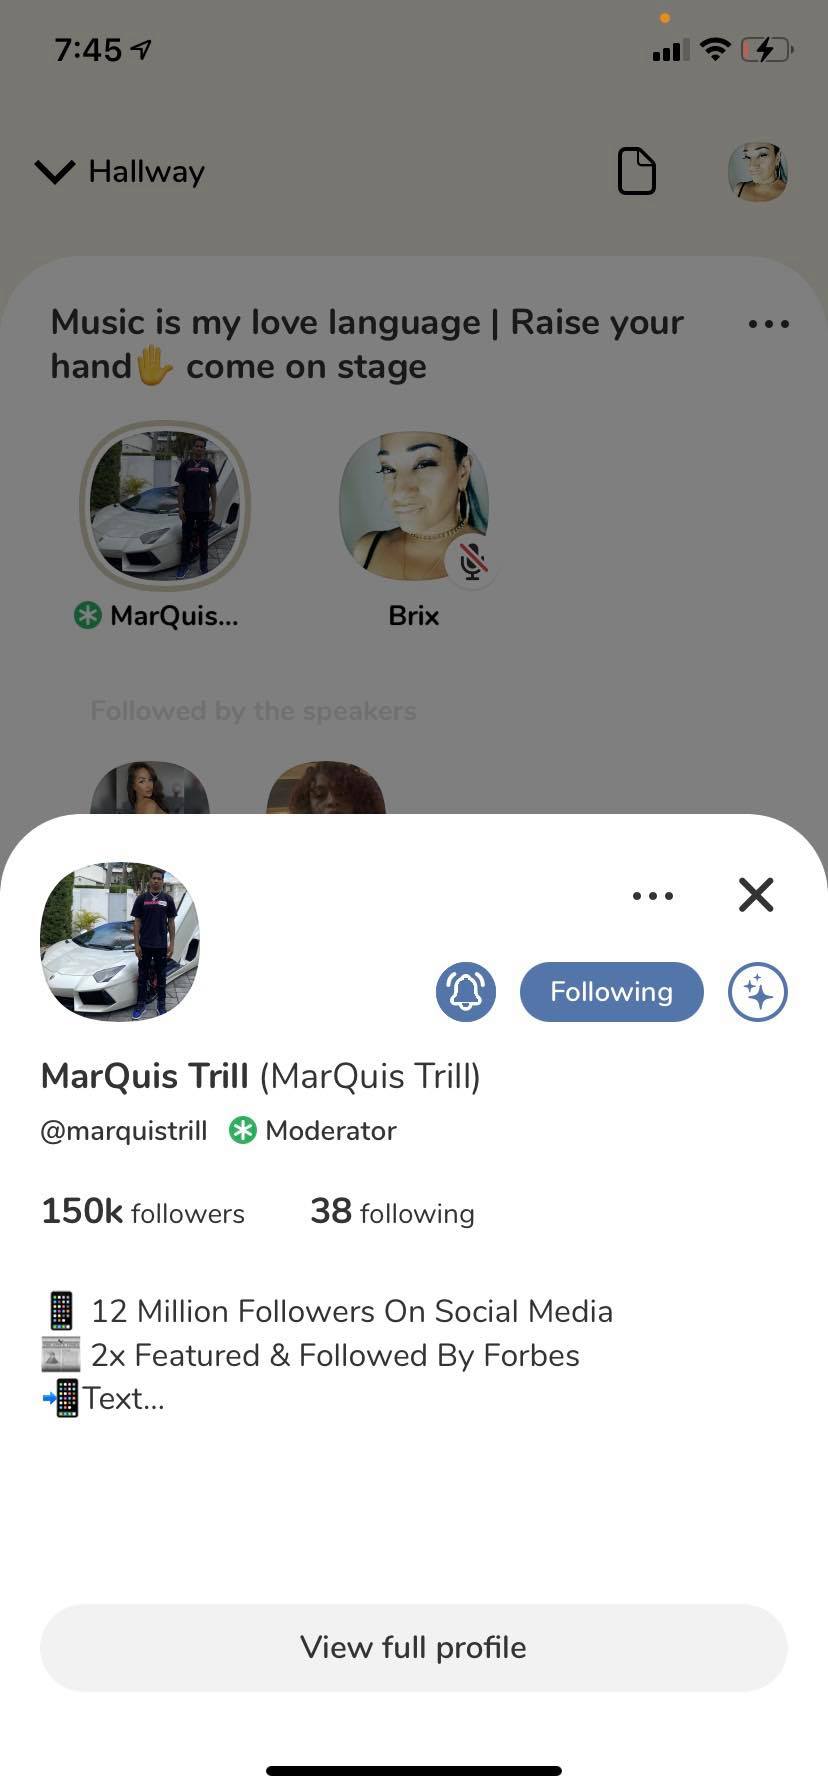Close the profile sheet with X
Screen dimensions: 828x1792
coord(756,895)
